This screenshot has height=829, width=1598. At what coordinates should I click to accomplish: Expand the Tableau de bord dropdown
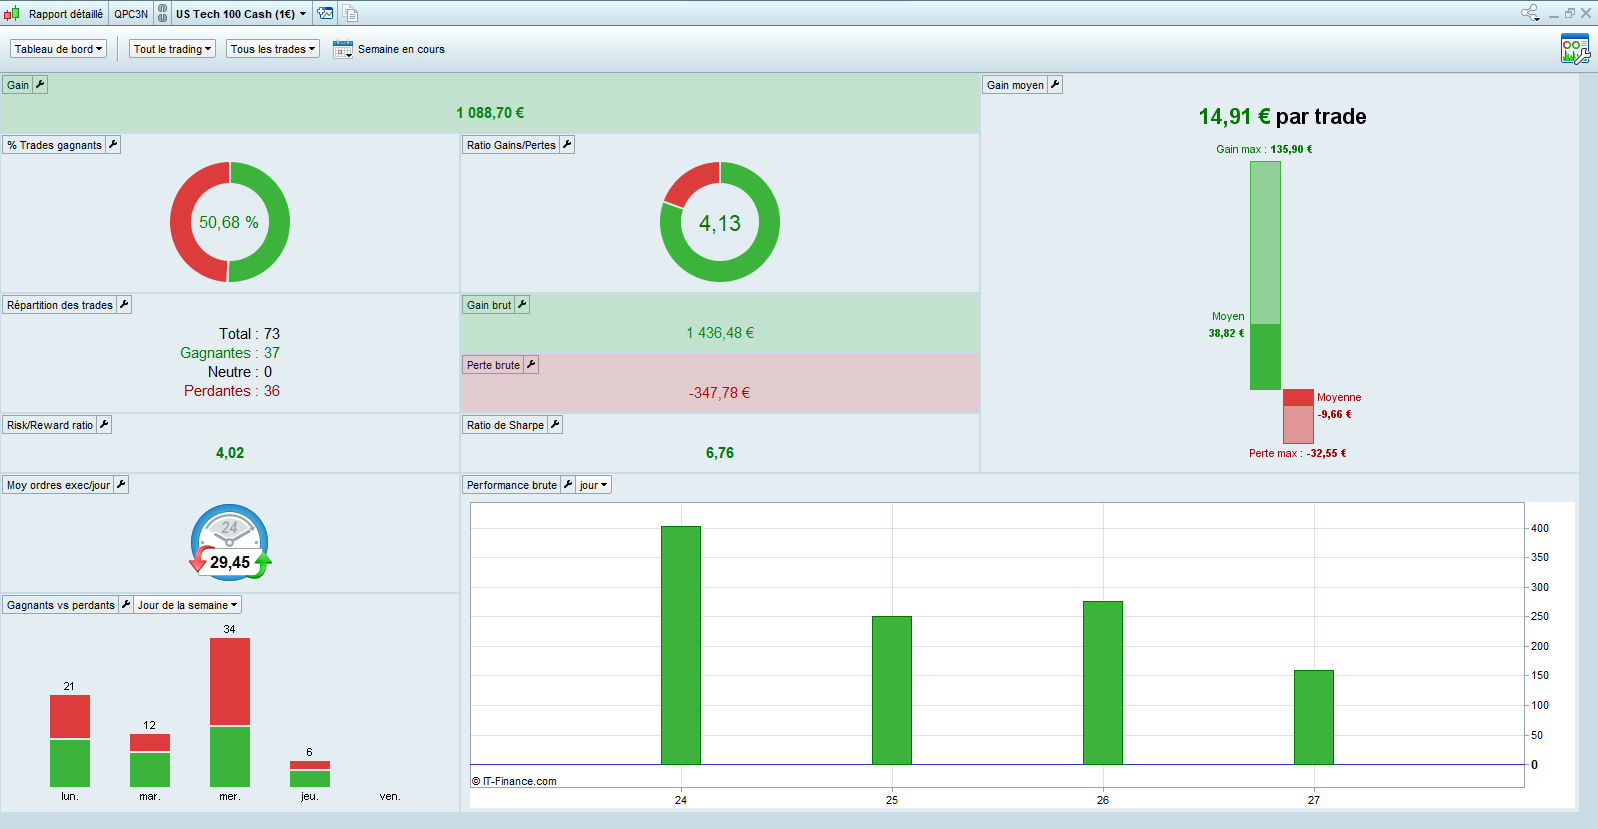[x=58, y=49]
